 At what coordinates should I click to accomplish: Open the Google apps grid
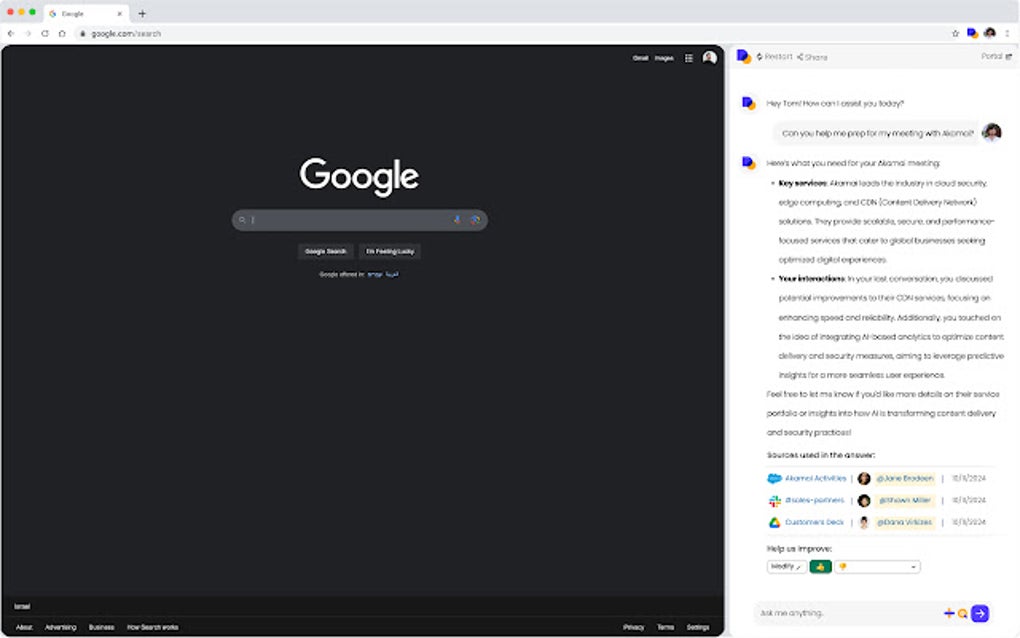(x=688, y=58)
